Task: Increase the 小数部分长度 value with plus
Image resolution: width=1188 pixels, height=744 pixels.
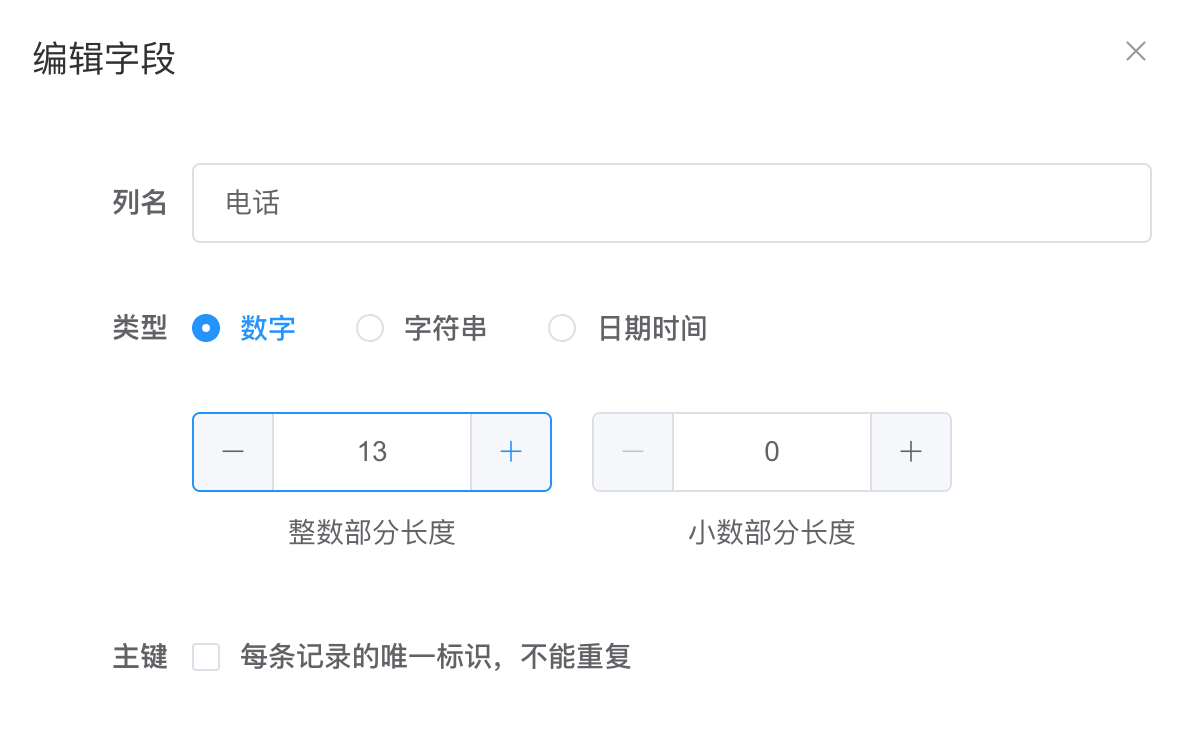Action: point(911,452)
